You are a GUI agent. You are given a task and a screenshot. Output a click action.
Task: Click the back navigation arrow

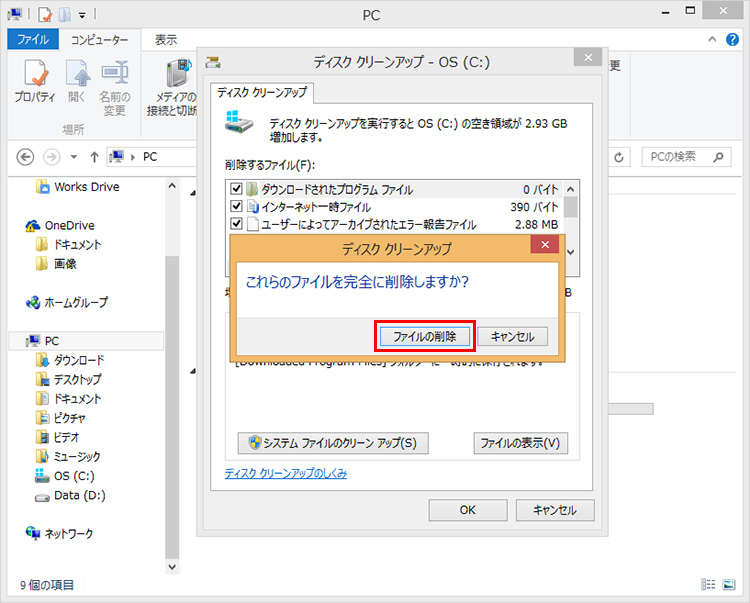pos(26,157)
